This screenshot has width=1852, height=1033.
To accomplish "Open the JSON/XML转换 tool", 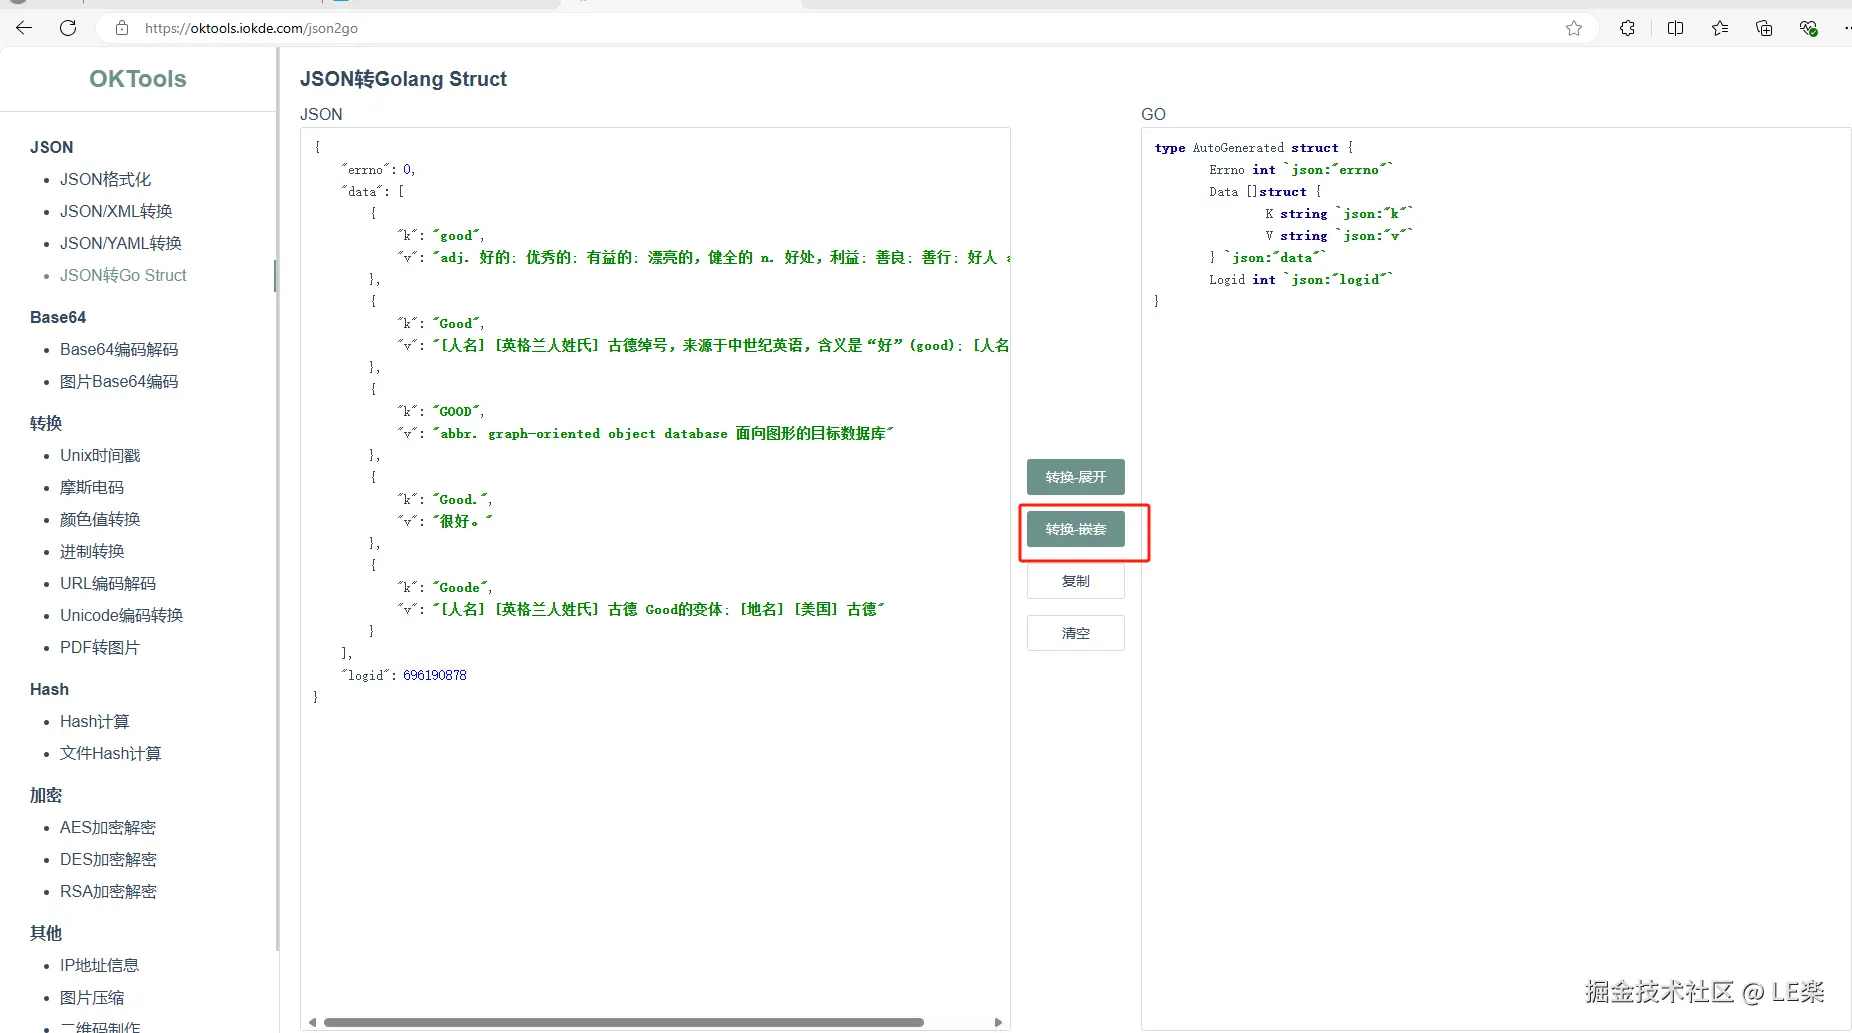I will pos(116,211).
